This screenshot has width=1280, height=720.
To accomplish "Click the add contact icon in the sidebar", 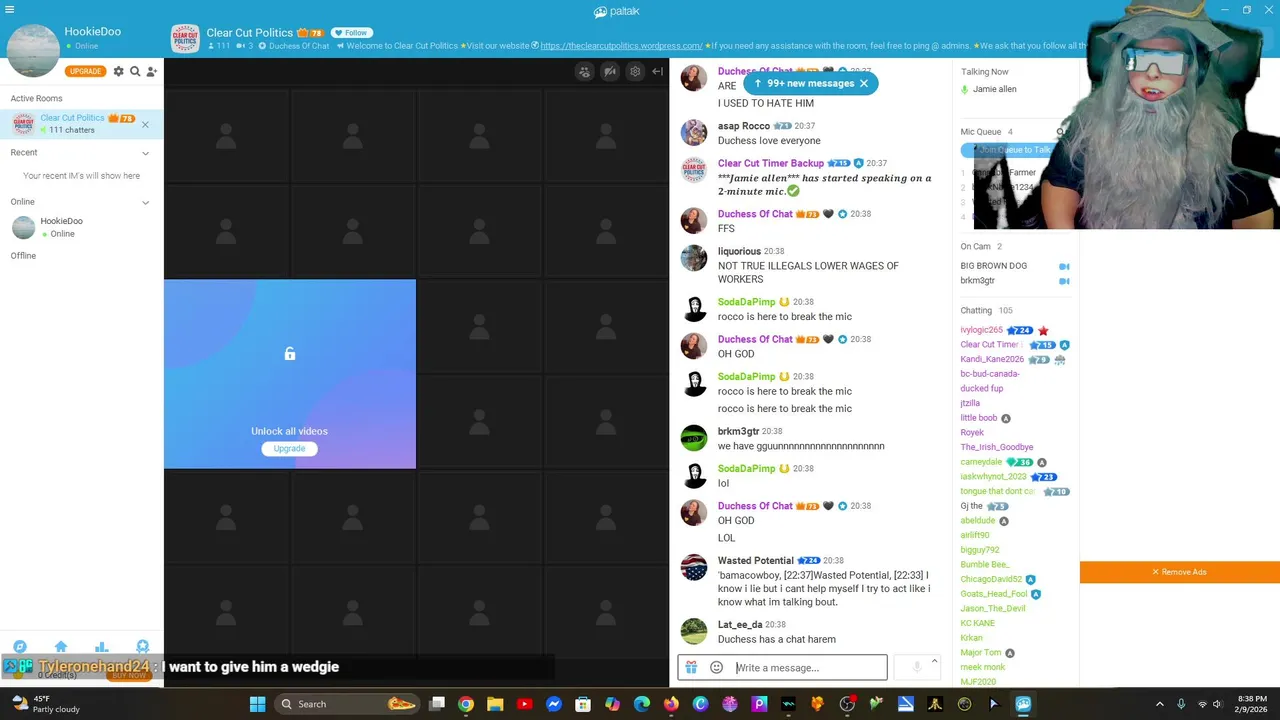I will coord(151,71).
